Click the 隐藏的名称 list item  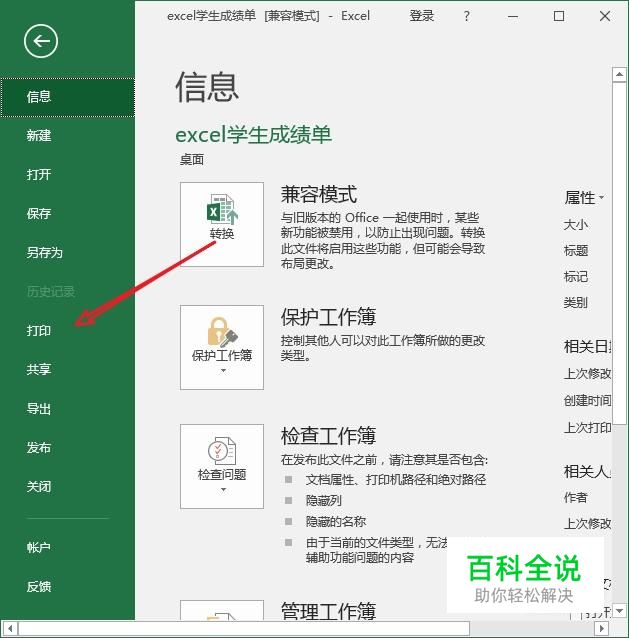click(336, 522)
